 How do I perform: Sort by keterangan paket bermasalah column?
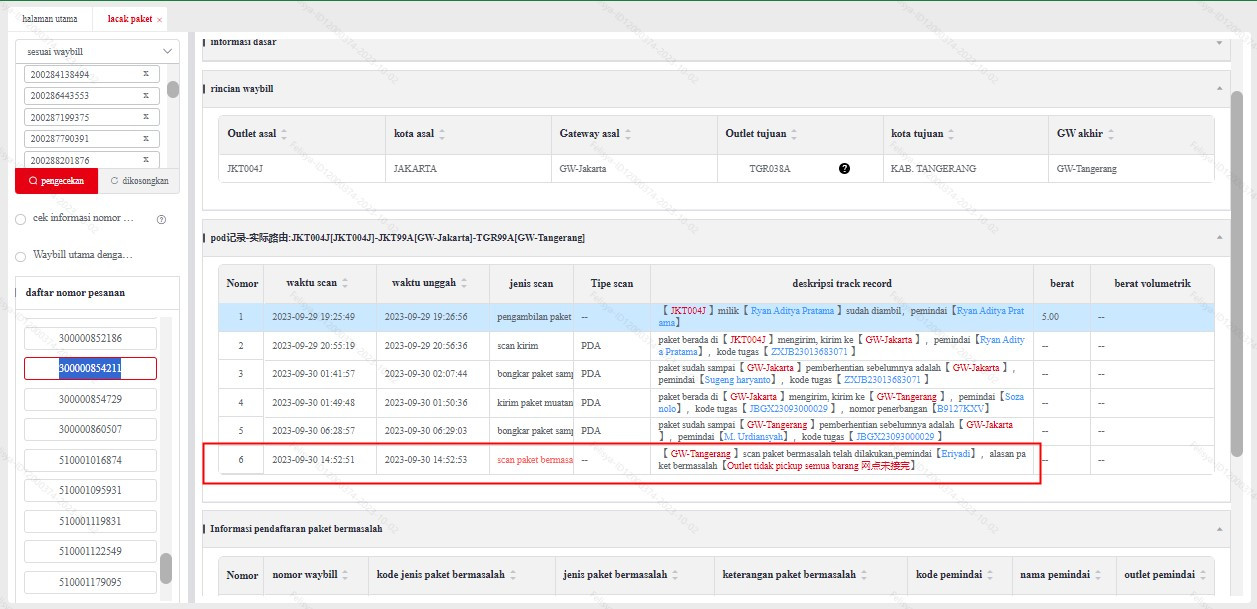pos(865,576)
